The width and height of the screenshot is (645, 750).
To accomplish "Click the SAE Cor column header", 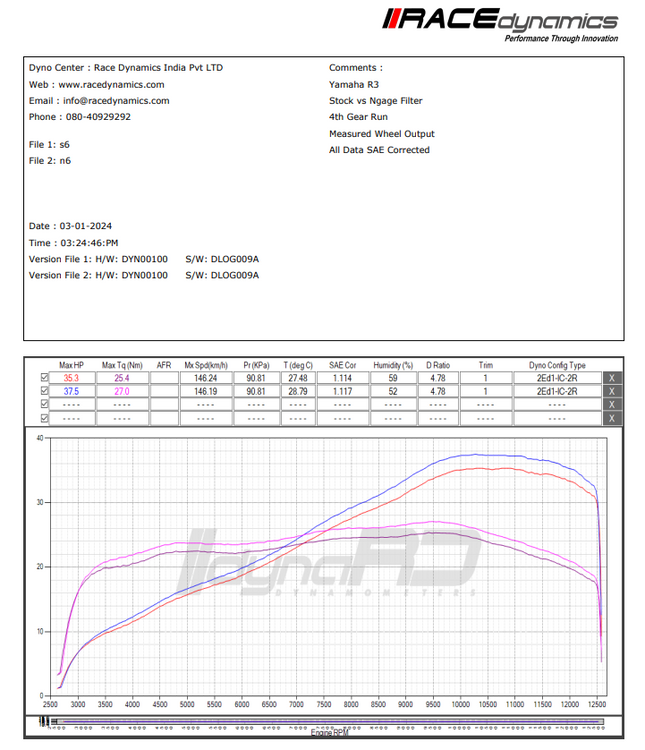I will [343, 365].
